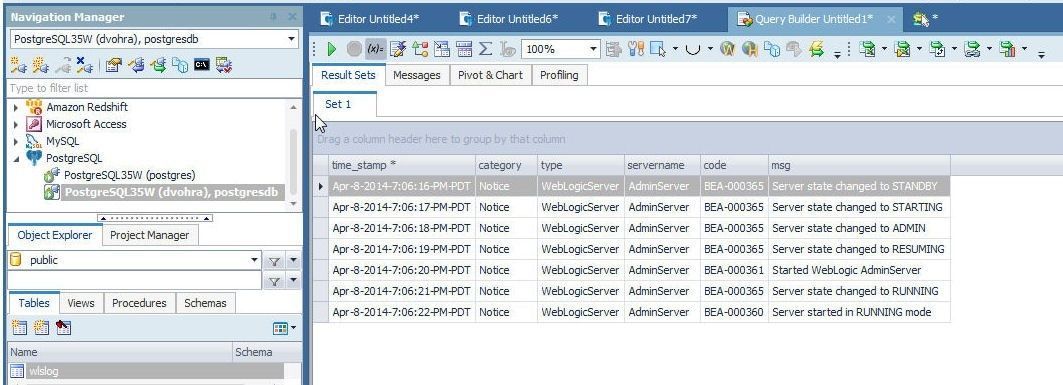
Task: Switch to Editor Untitled4* tab
Action: (x=371, y=19)
